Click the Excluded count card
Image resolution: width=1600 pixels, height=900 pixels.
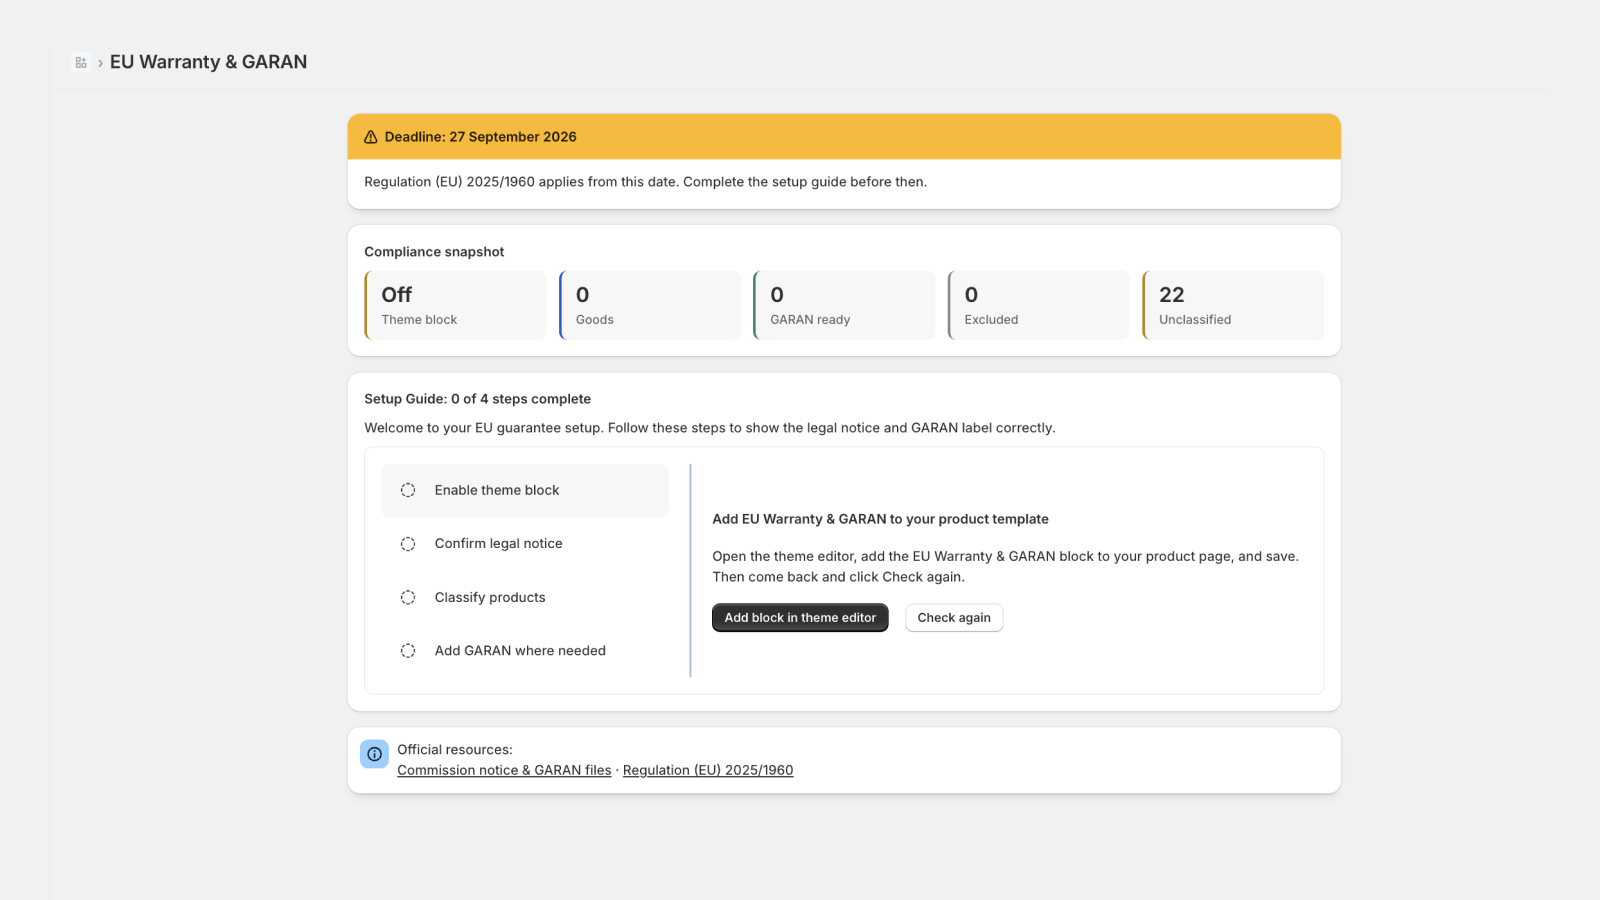pos(1039,305)
